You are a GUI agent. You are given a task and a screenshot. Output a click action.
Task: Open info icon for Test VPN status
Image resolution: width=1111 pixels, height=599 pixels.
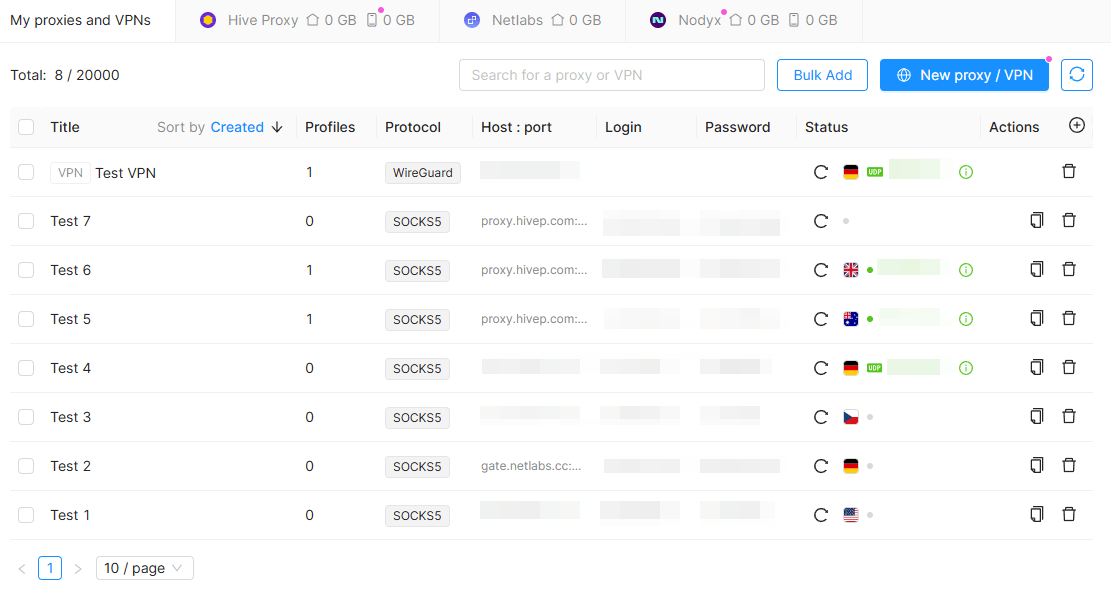(966, 172)
